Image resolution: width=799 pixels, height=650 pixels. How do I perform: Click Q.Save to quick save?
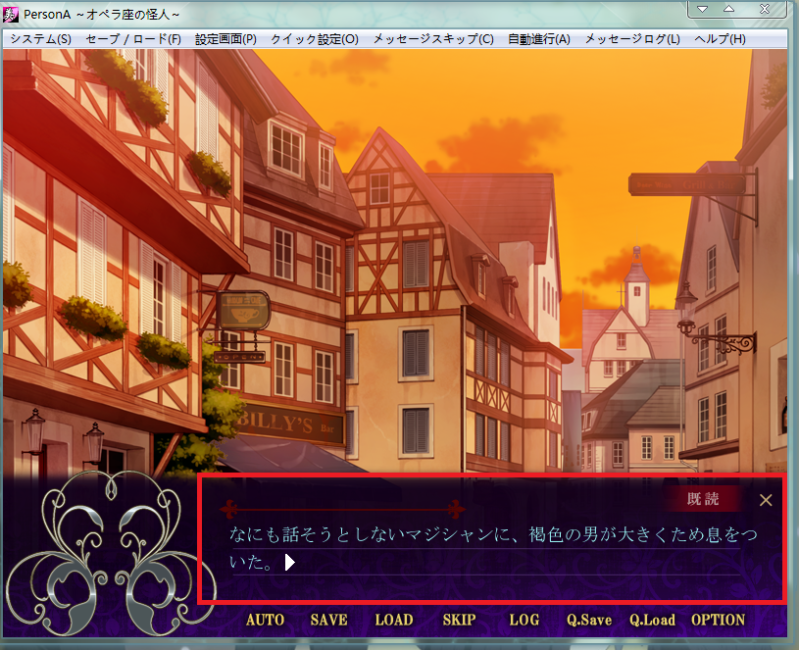tap(589, 620)
